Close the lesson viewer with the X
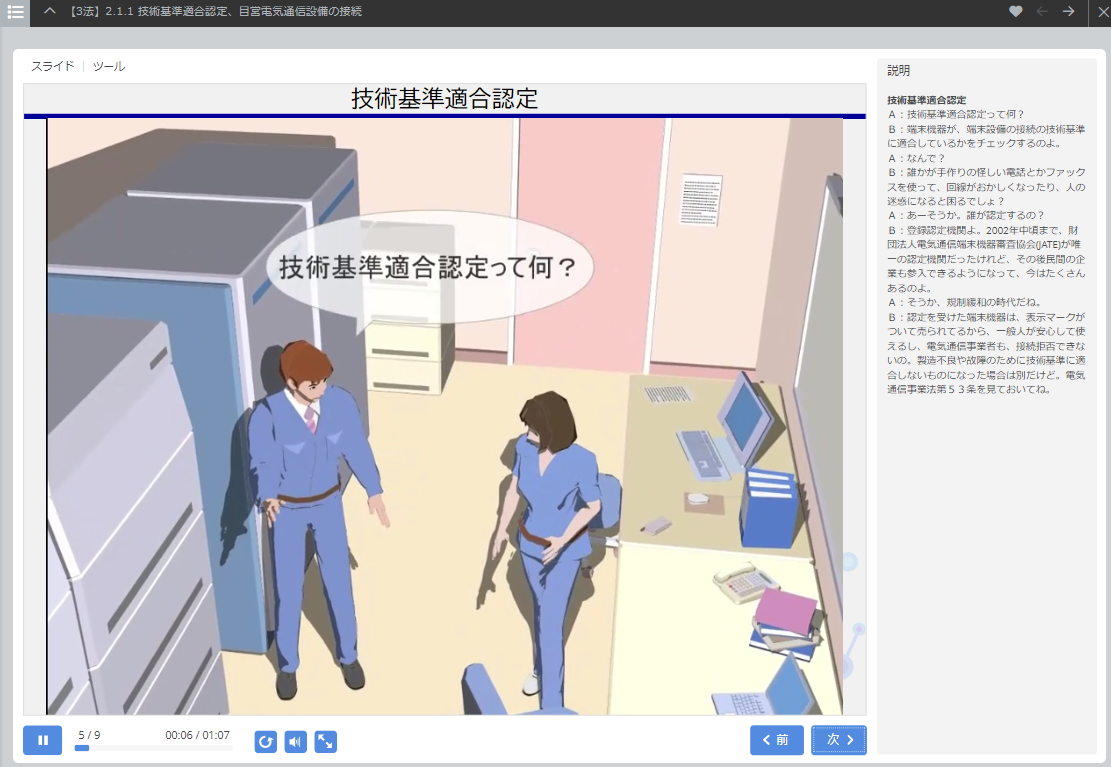 tap(1098, 12)
